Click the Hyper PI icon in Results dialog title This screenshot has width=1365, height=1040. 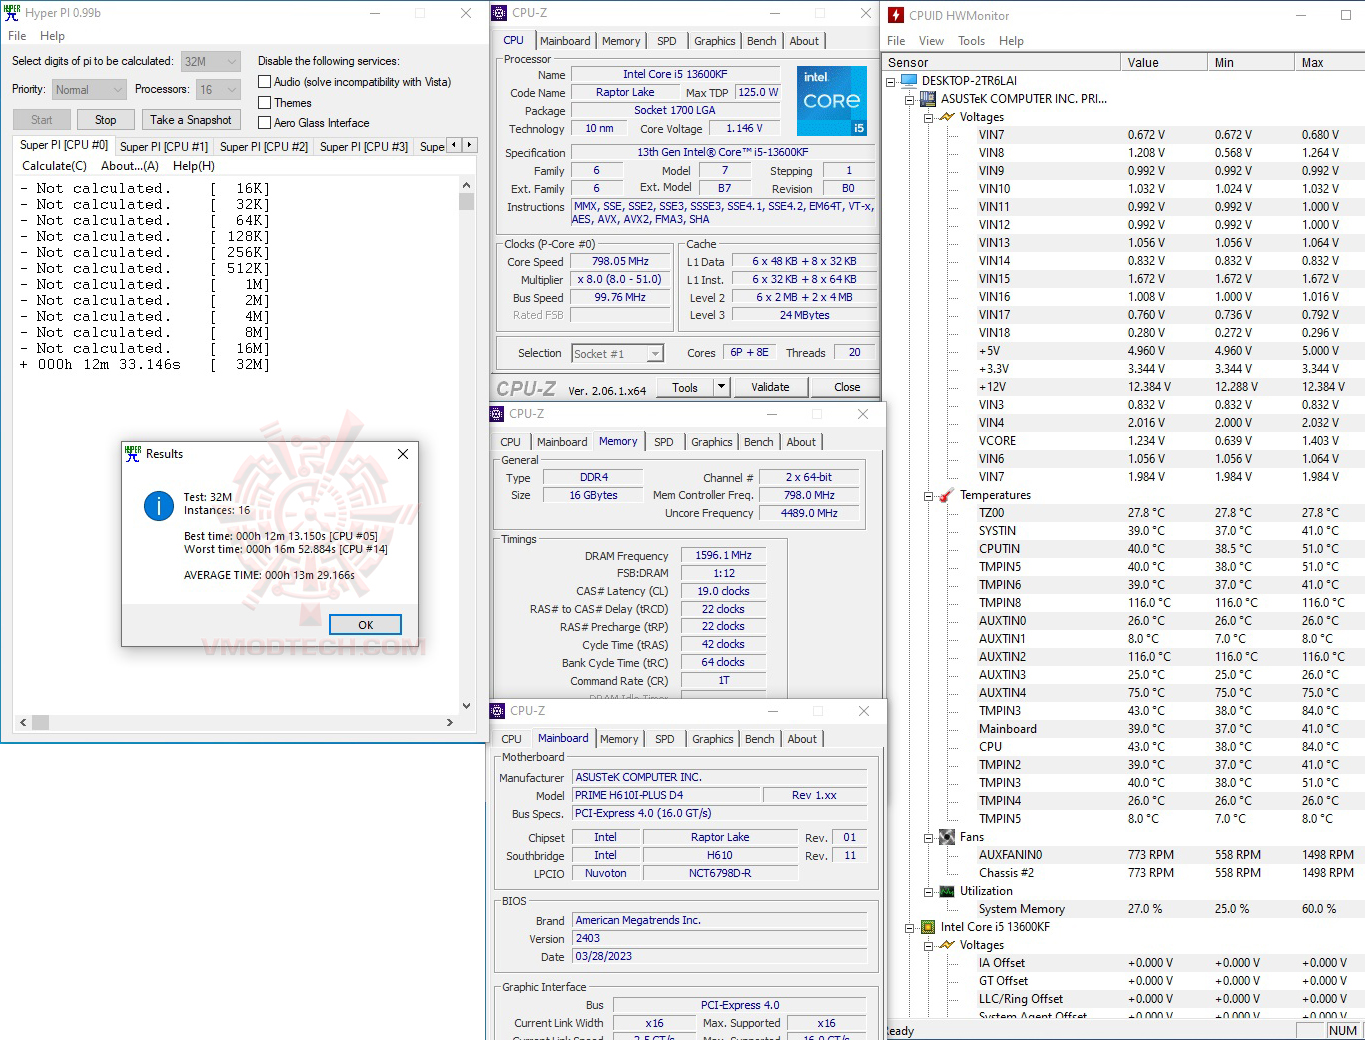coord(133,454)
